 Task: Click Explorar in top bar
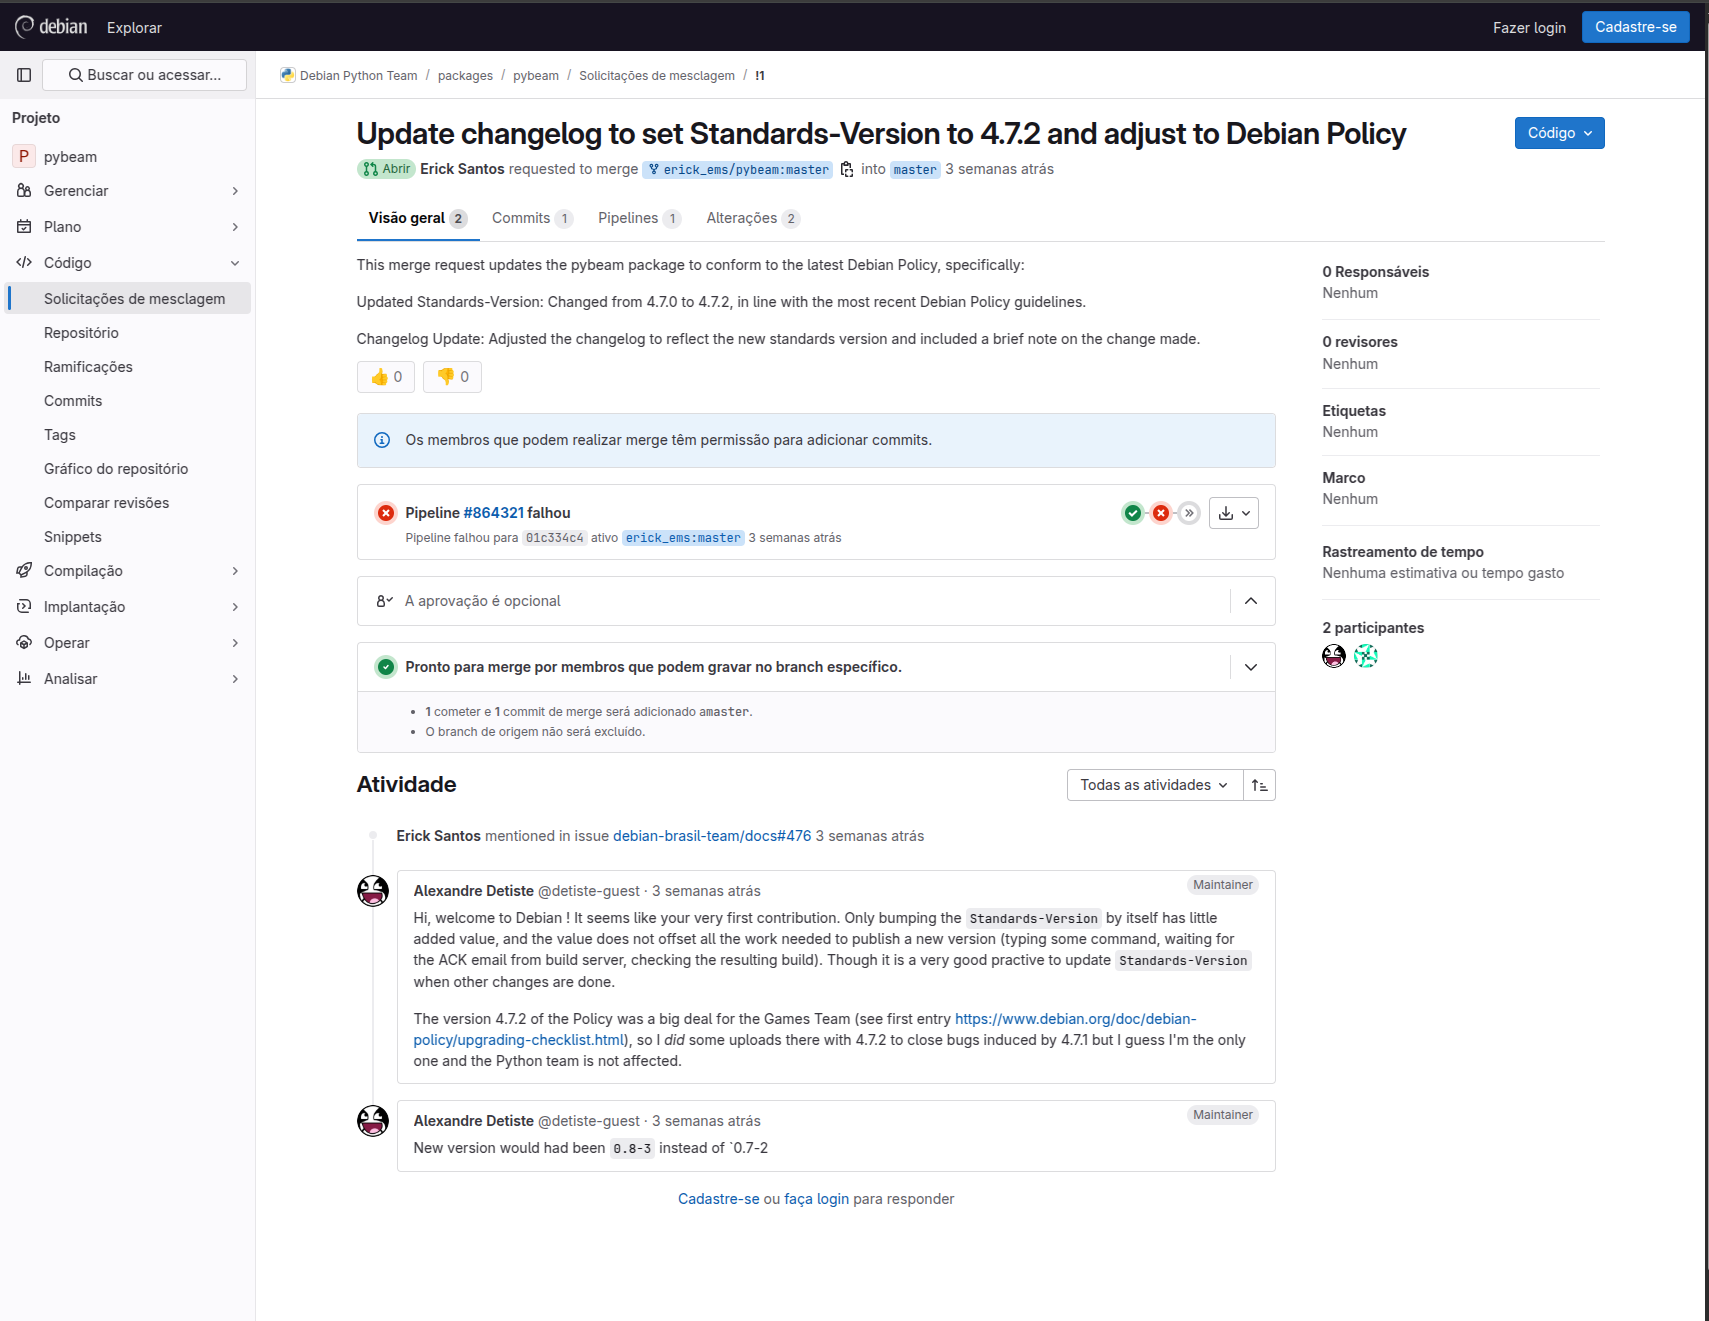pyautogui.click(x=134, y=28)
